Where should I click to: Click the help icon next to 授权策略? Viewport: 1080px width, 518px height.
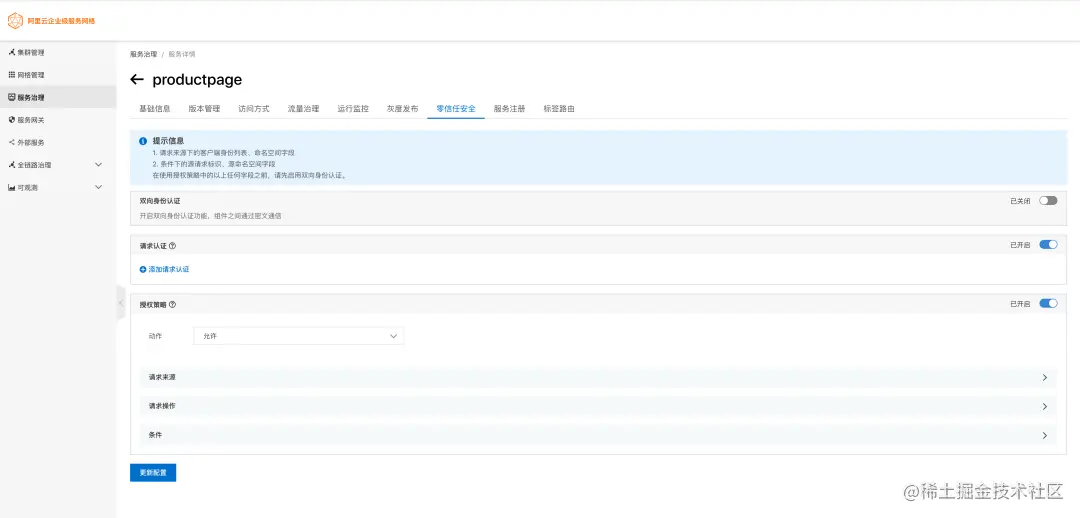172,304
